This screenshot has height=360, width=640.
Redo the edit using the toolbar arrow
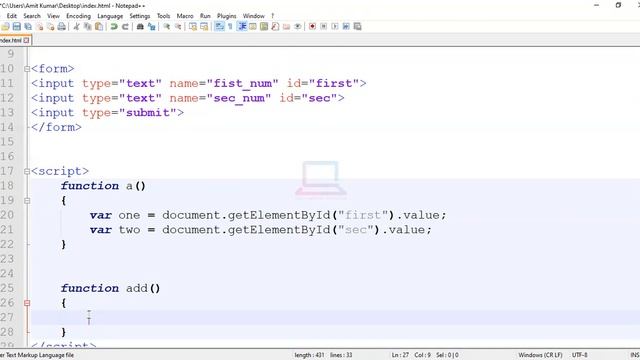point(125,27)
